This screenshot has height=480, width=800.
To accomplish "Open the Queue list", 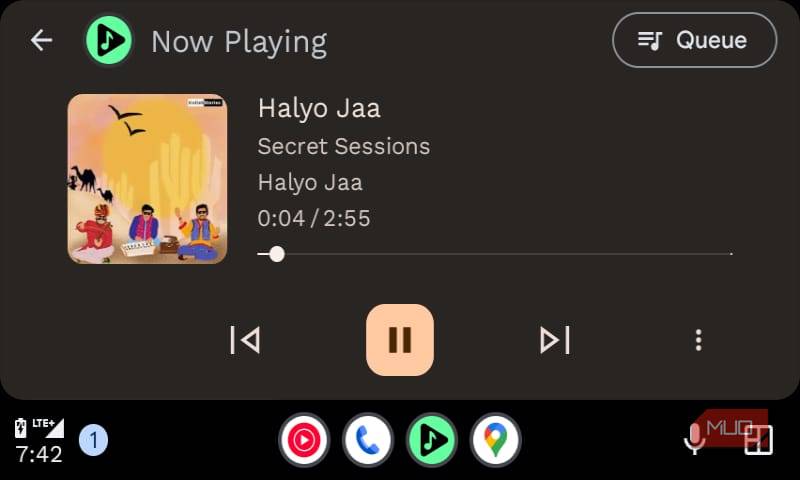I will [694, 40].
